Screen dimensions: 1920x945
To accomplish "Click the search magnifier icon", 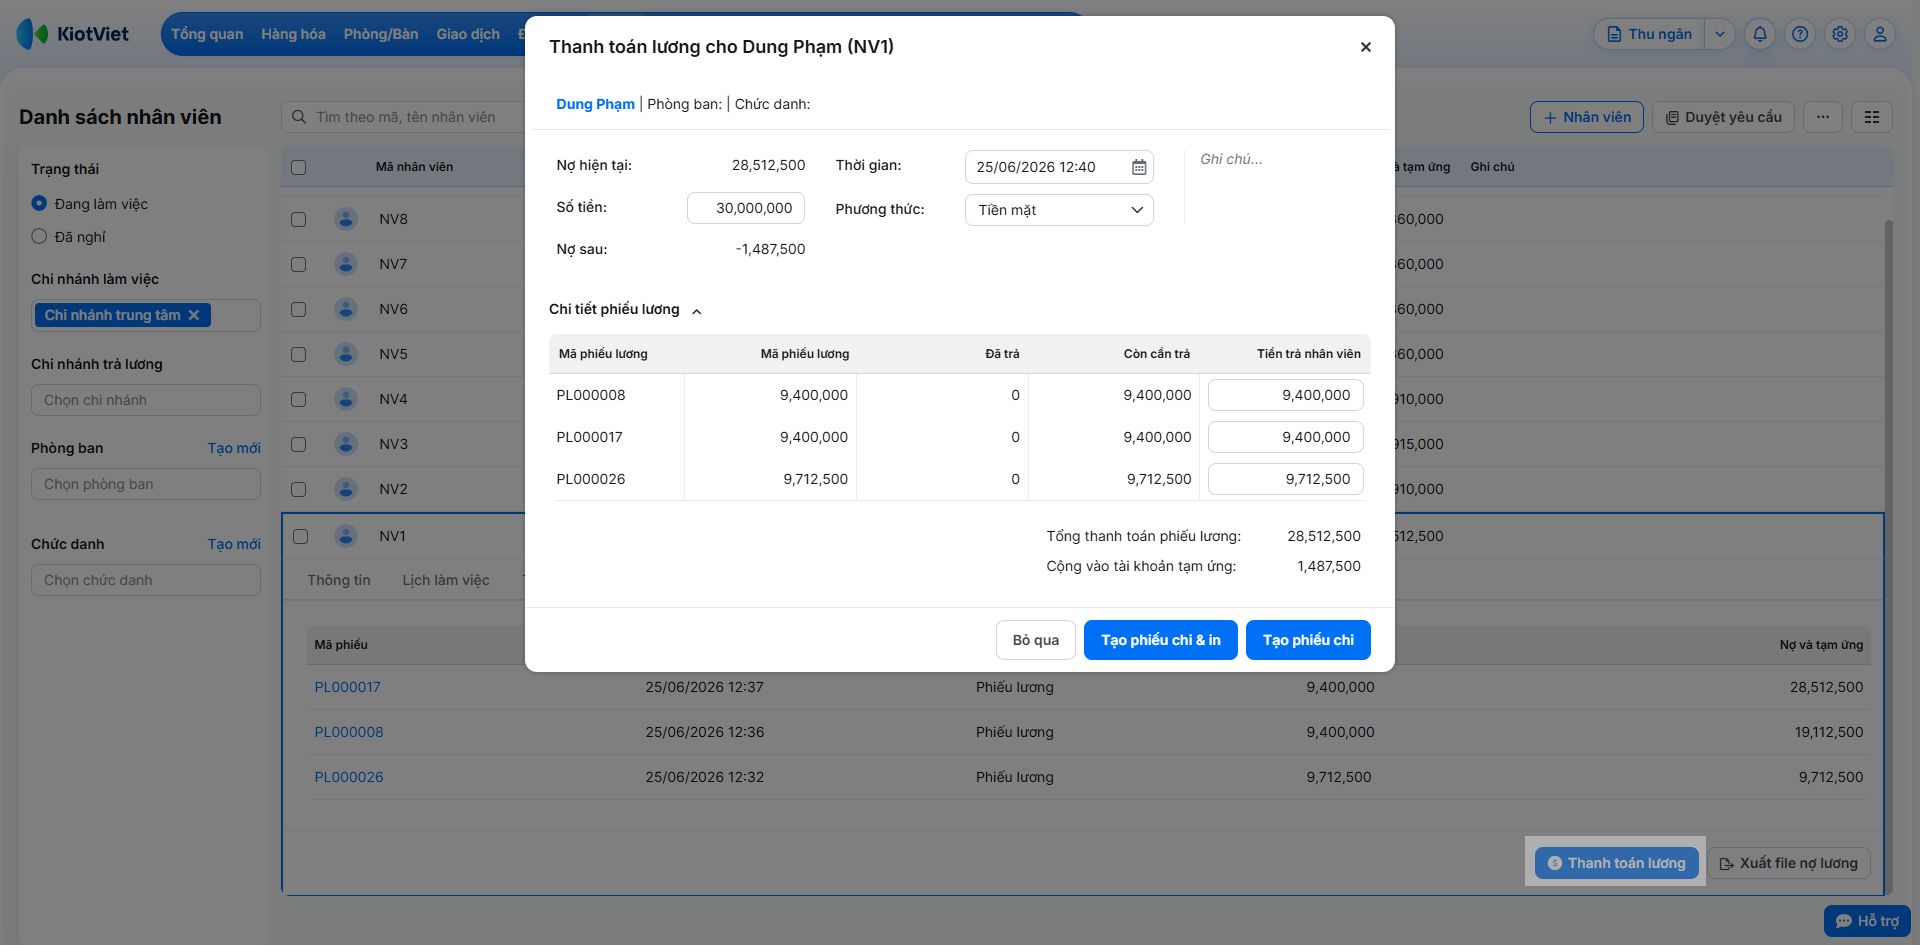I will tap(299, 117).
